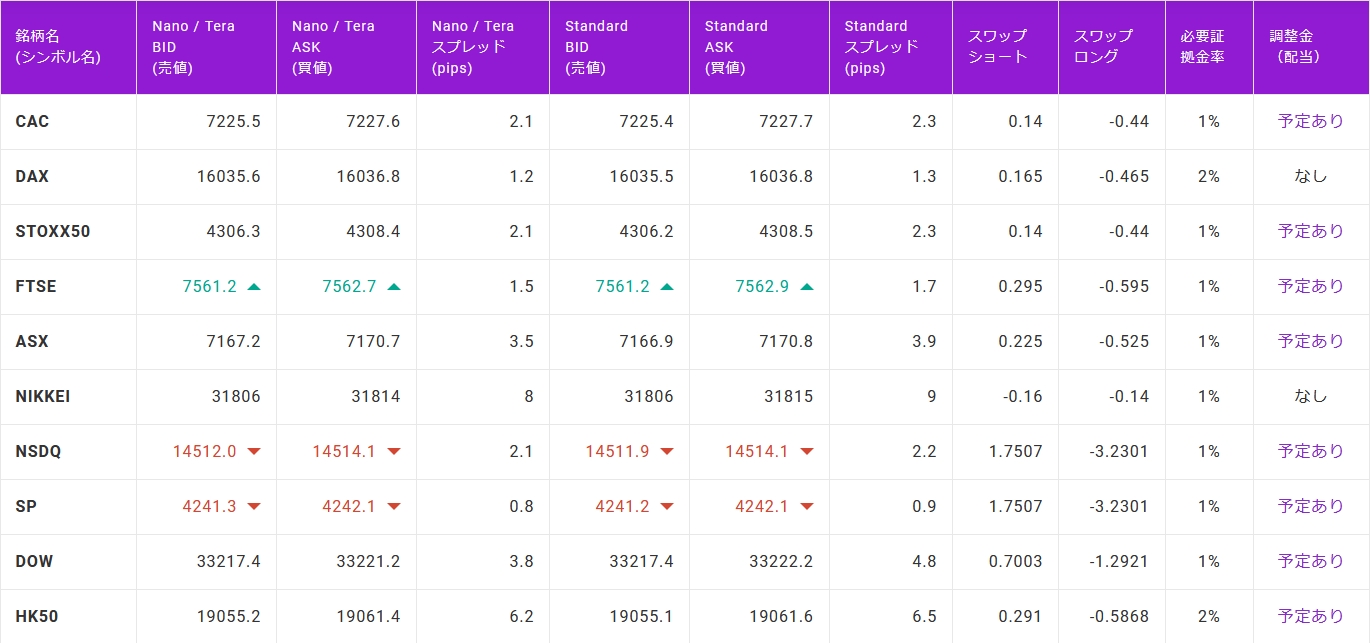
Task: Click the 2% margin rate in DAX row
Action: pos(1209,176)
